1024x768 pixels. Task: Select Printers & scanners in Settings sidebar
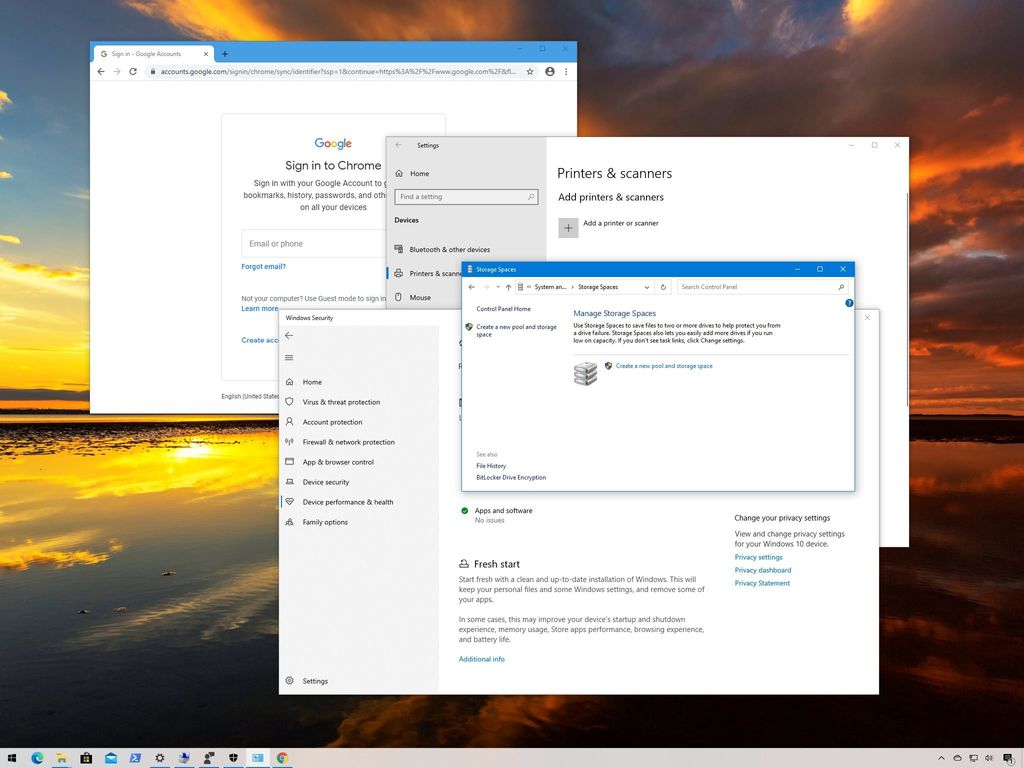click(430, 273)
